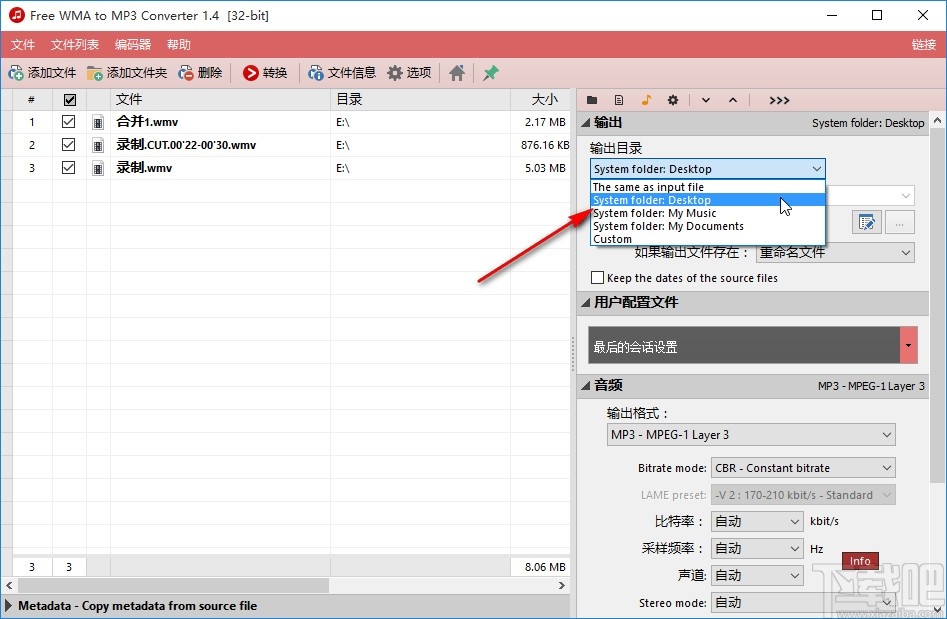Image resolution: width=947 pixels, height=619 pixels.
Task: Open the 编码器 menu
Action: (x=131, y=44)
